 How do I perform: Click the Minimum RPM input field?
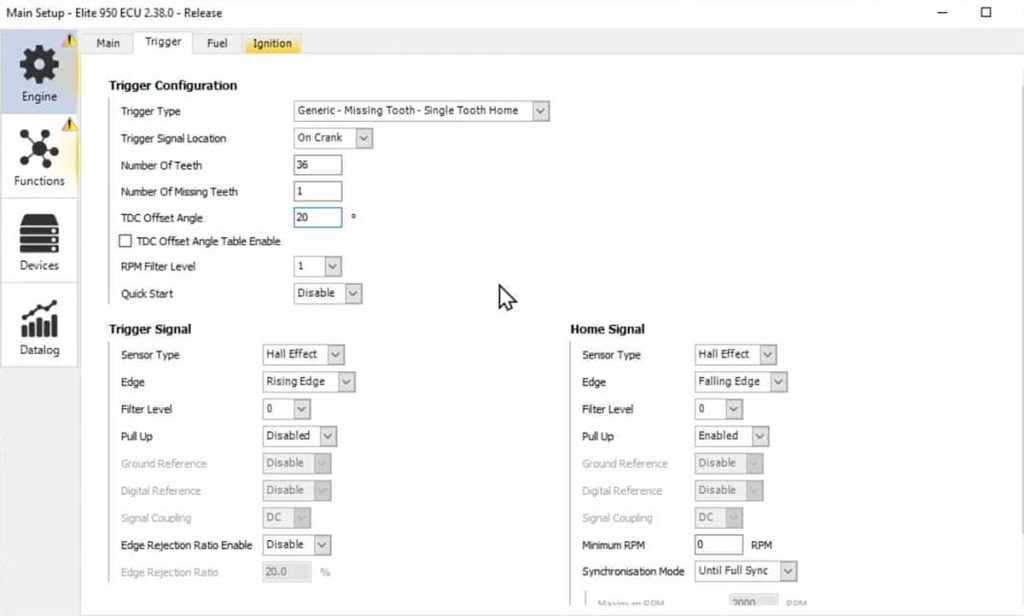[x=718, y=545]
